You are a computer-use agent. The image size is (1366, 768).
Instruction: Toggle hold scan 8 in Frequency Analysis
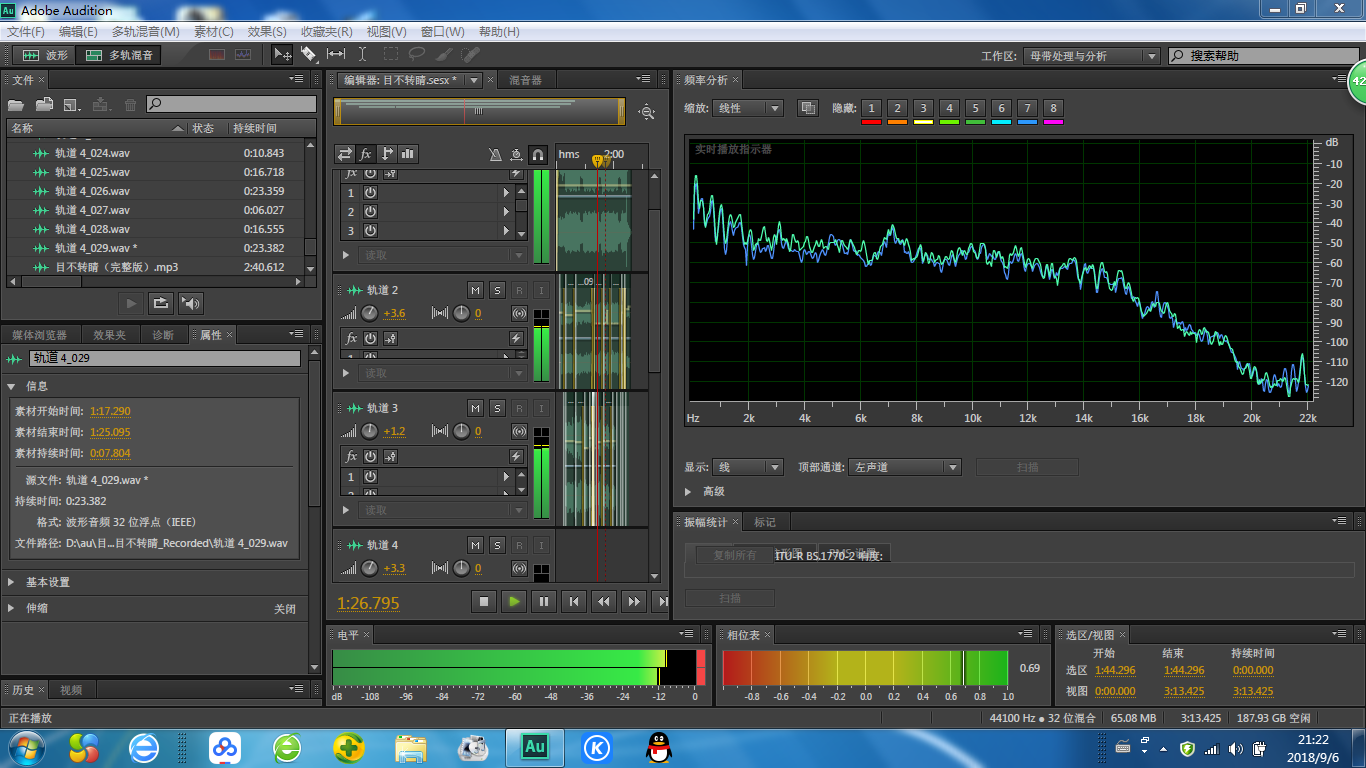click(x=1053, y=108)
